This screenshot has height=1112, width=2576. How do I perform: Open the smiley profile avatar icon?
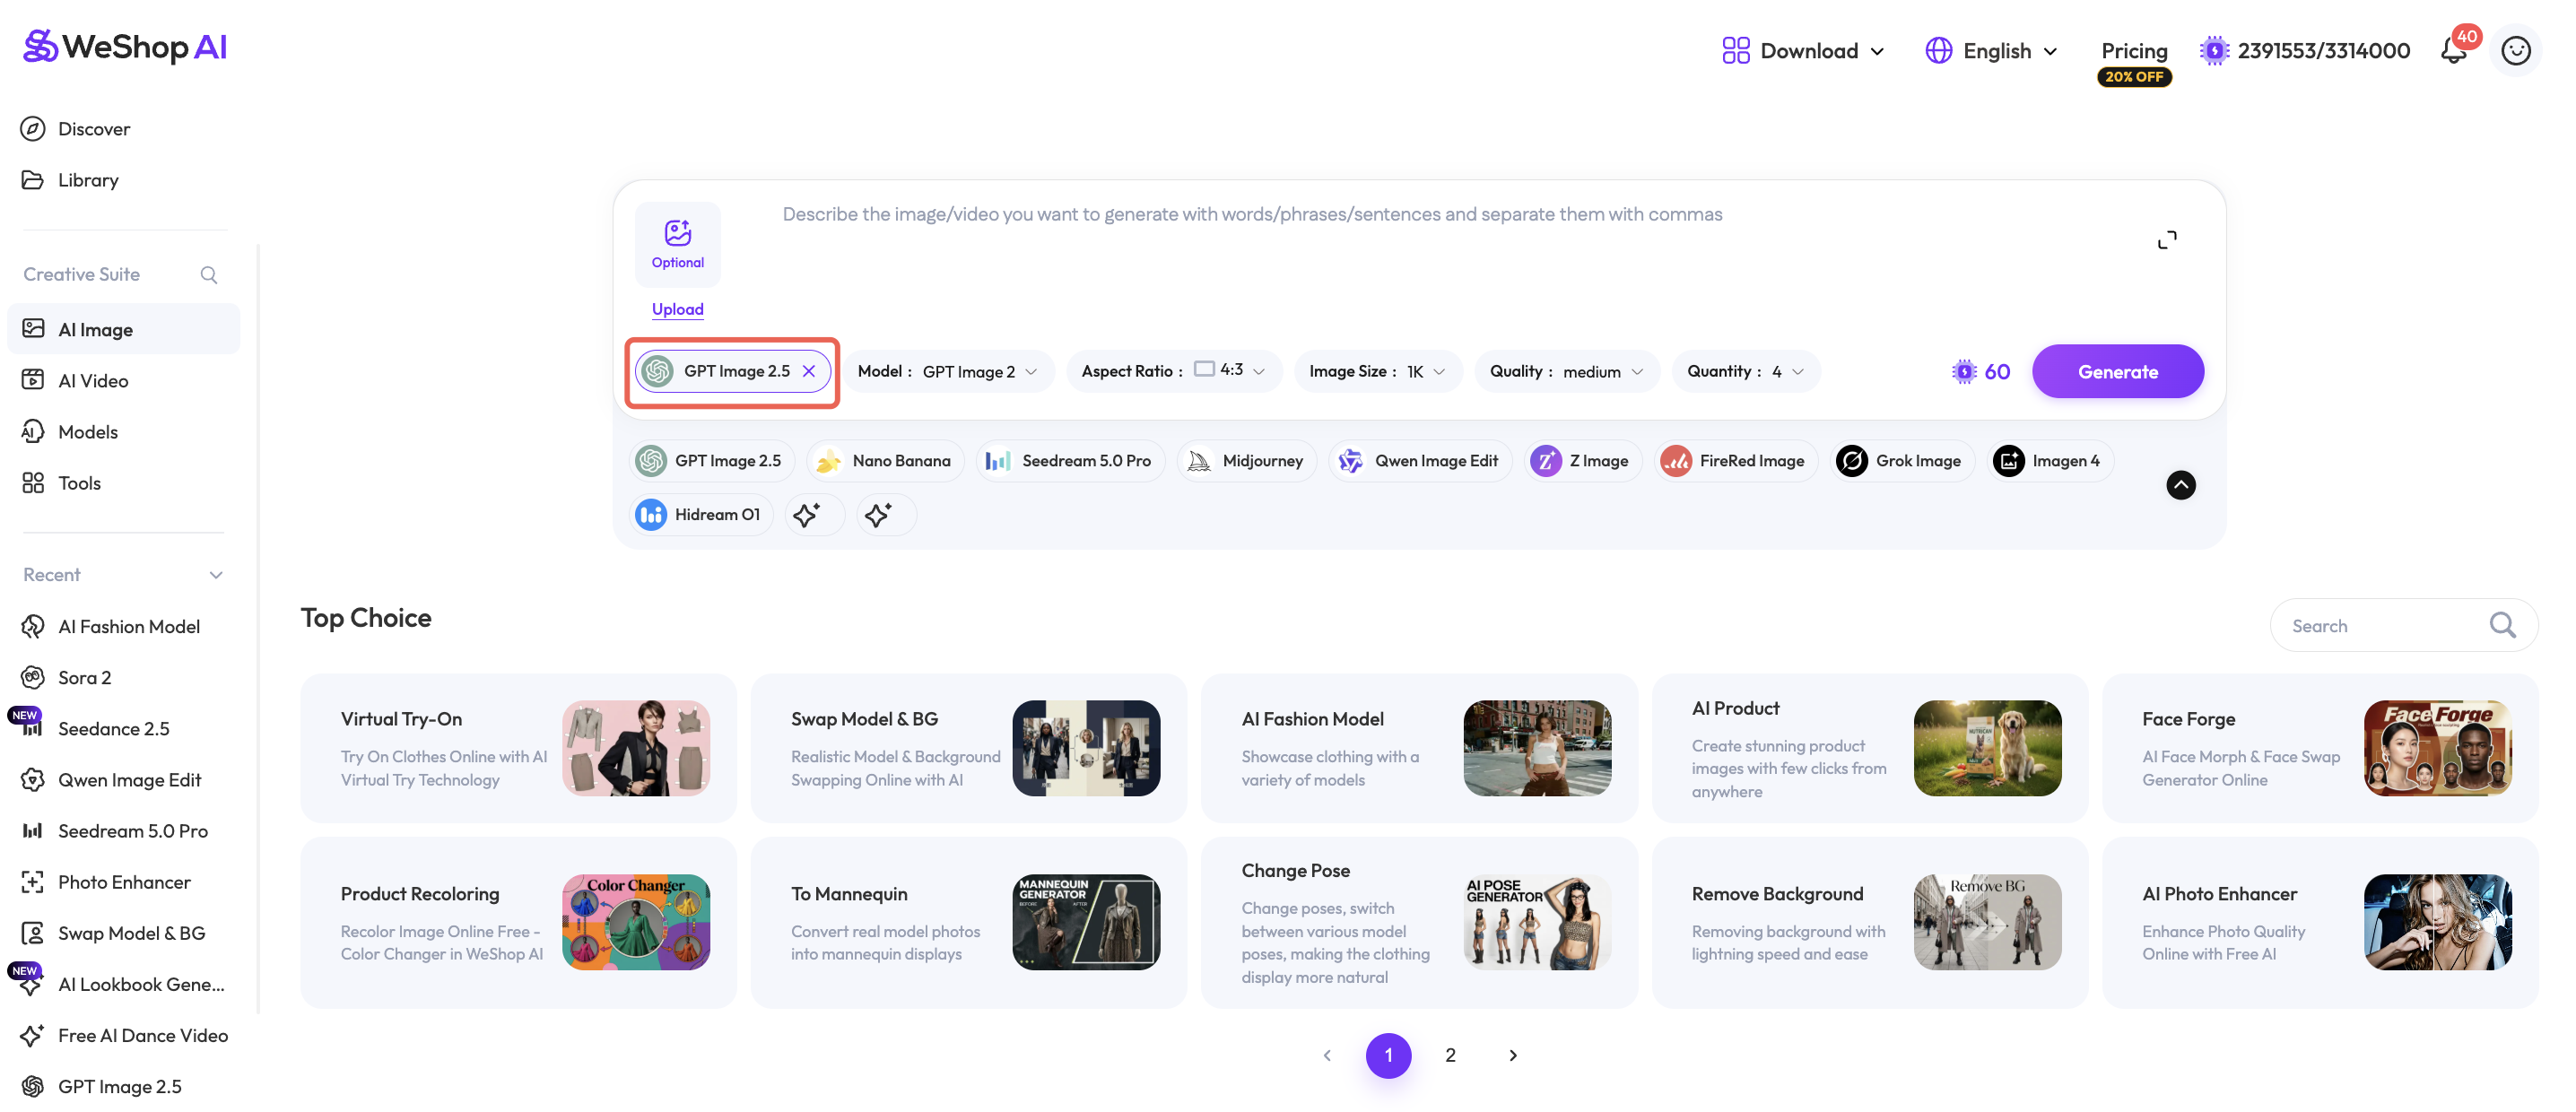tap(2515, 51)
